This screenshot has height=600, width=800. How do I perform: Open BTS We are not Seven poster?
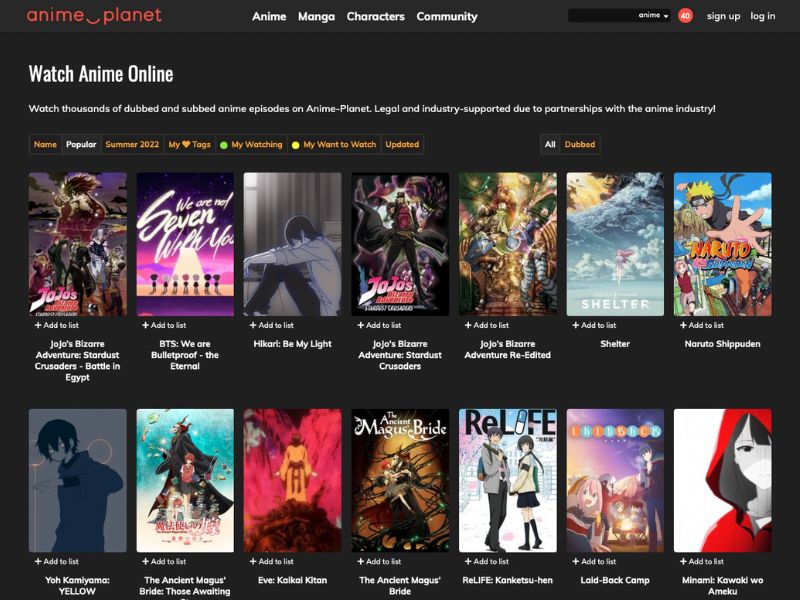point(185,244)
